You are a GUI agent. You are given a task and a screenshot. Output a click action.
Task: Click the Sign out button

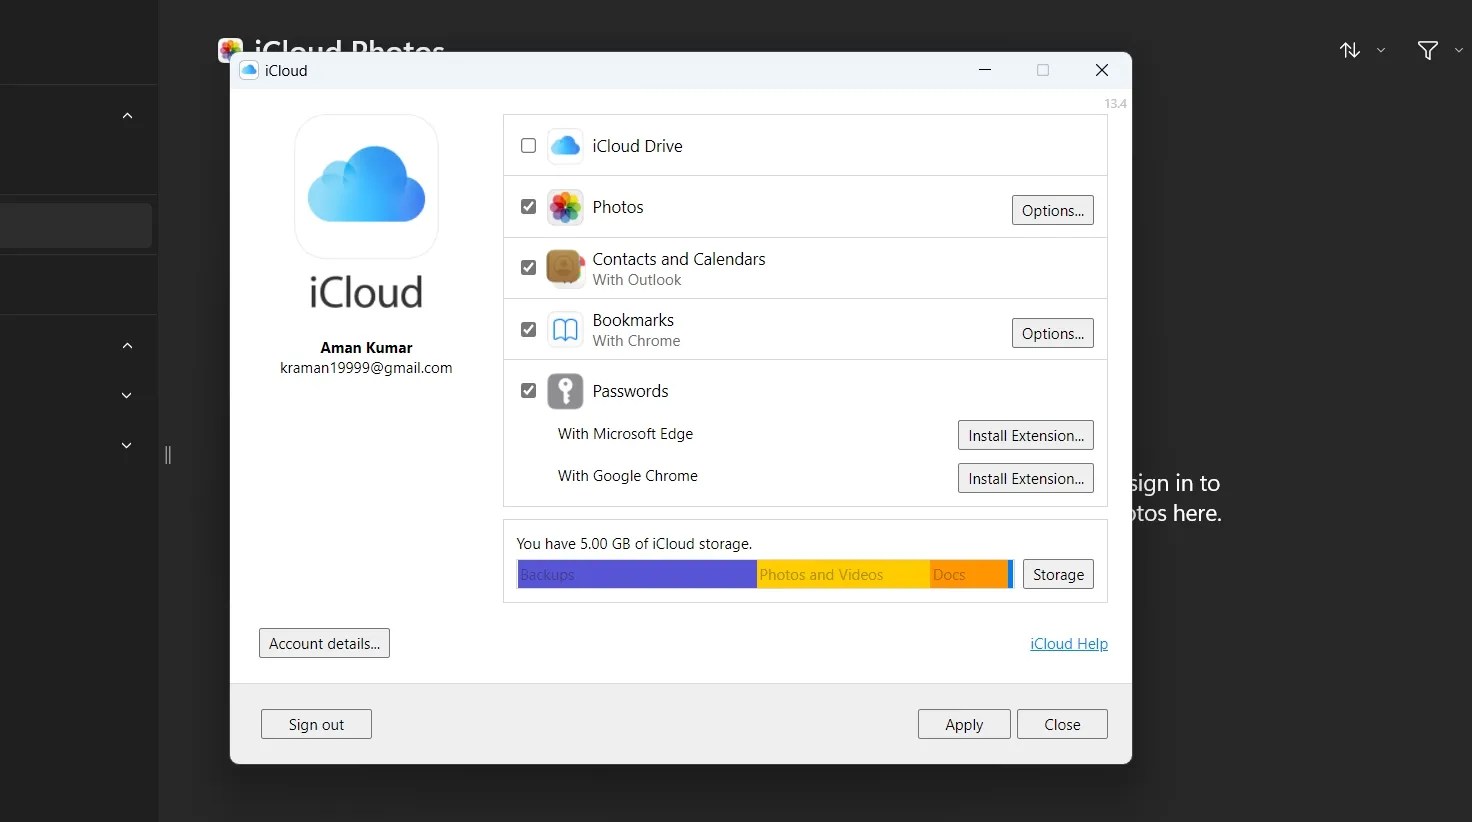316,724
